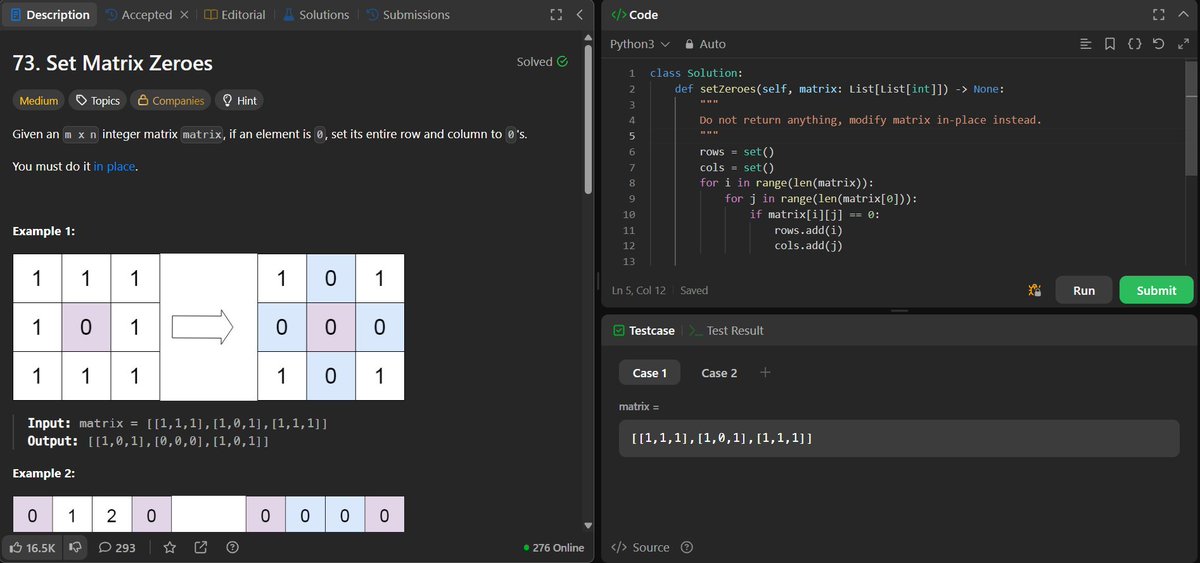Select the Testcase tab
The width and height of the screenshot is (1200, 563).
point(643,330)
